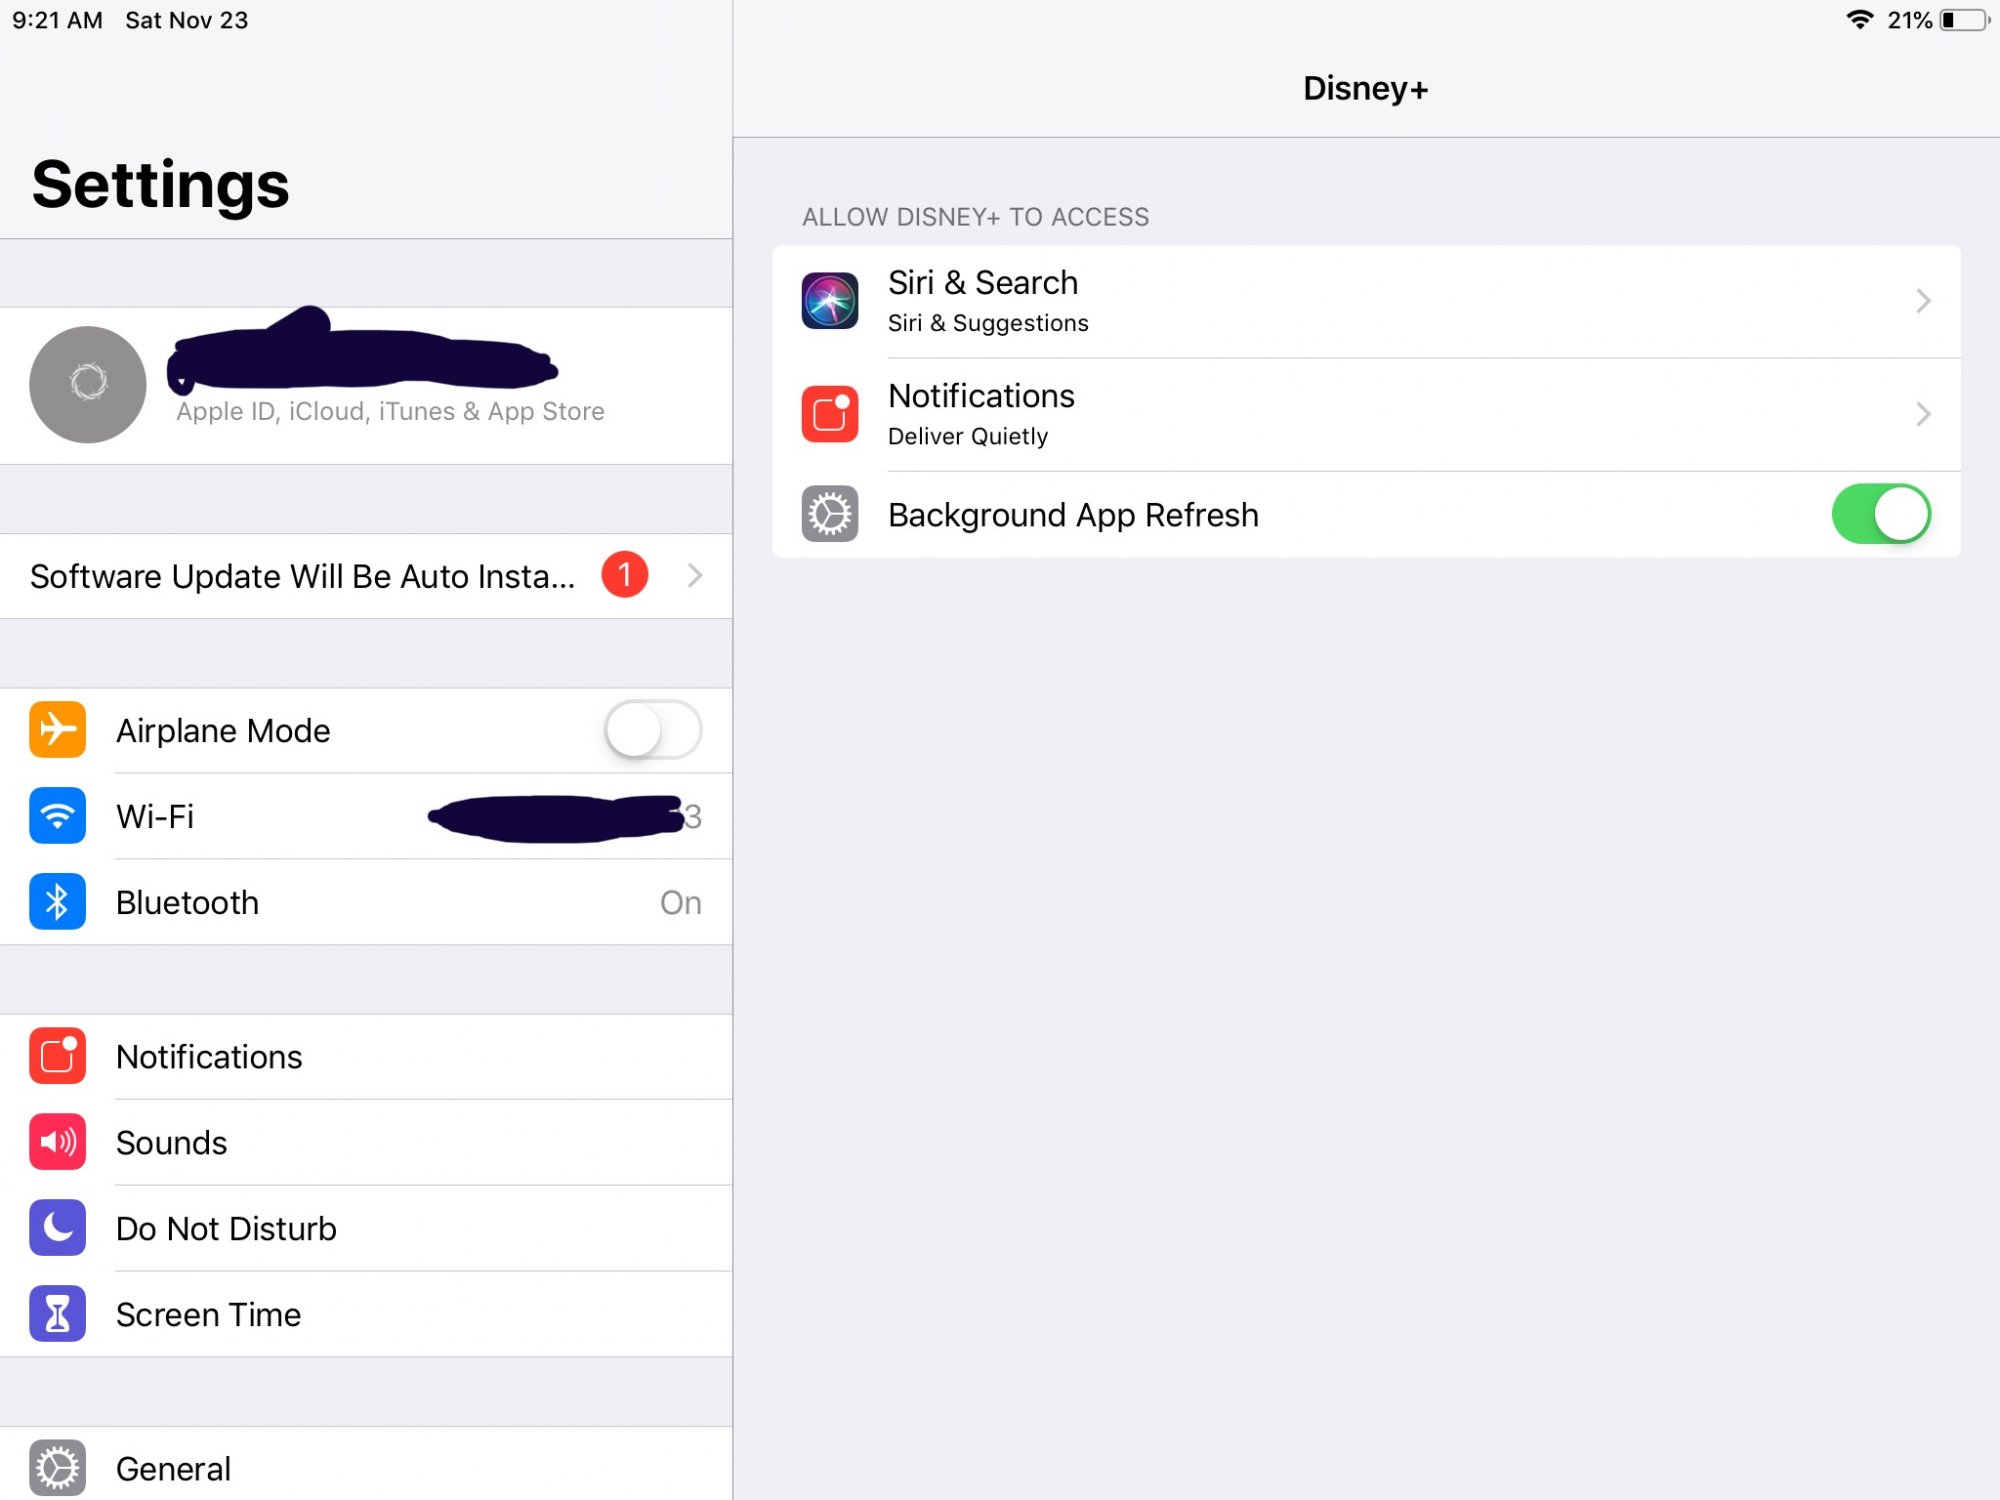Image resolution: width=2000 pixels, height=1500 pixels.
Task: Tap the blue Wi-Fi icon in sidebar
Action: coord(57,816)
